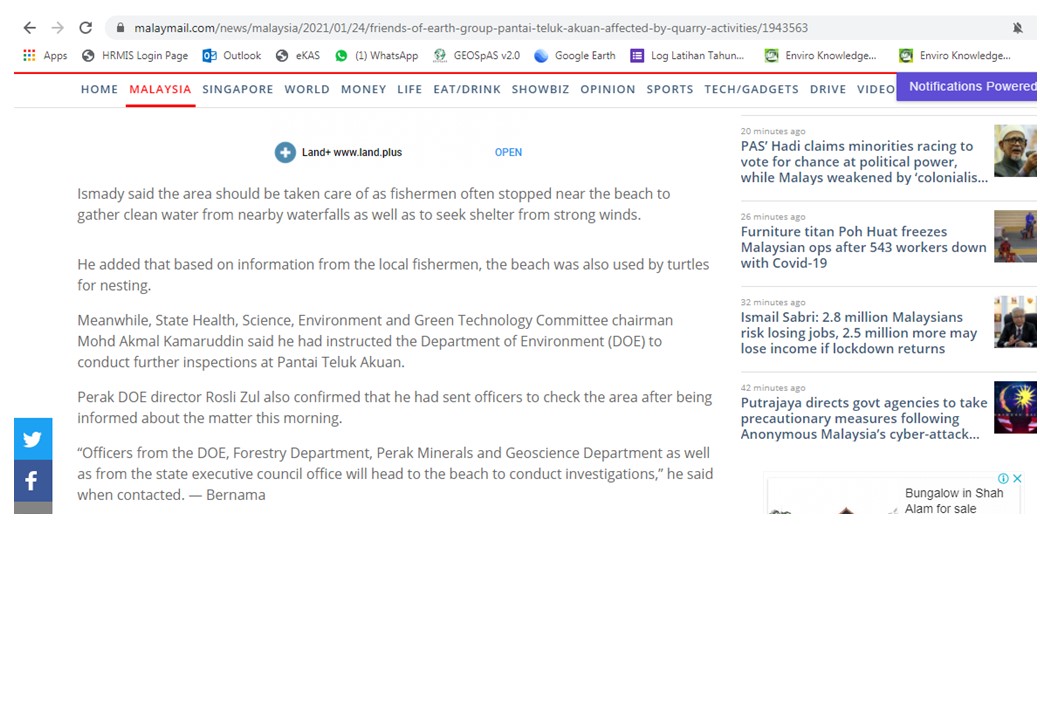Viewport: 1040px width, 720px height.
Task: Open last Enviro Knowledge bookmark
Action: 955,56
